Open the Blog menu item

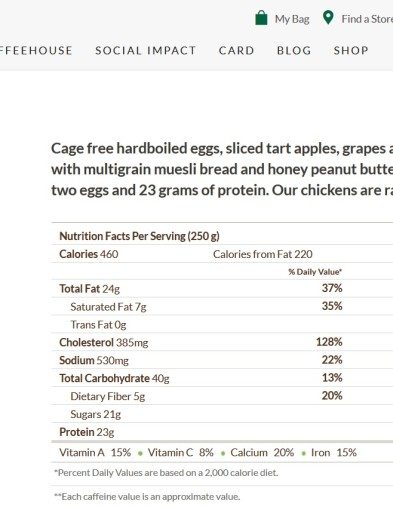click(294, 50)
